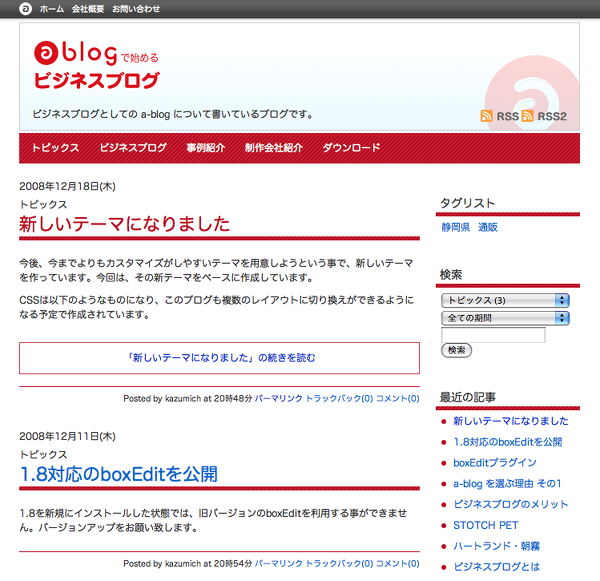Open the 静岡県 tag link

click(x=456, y=227)
